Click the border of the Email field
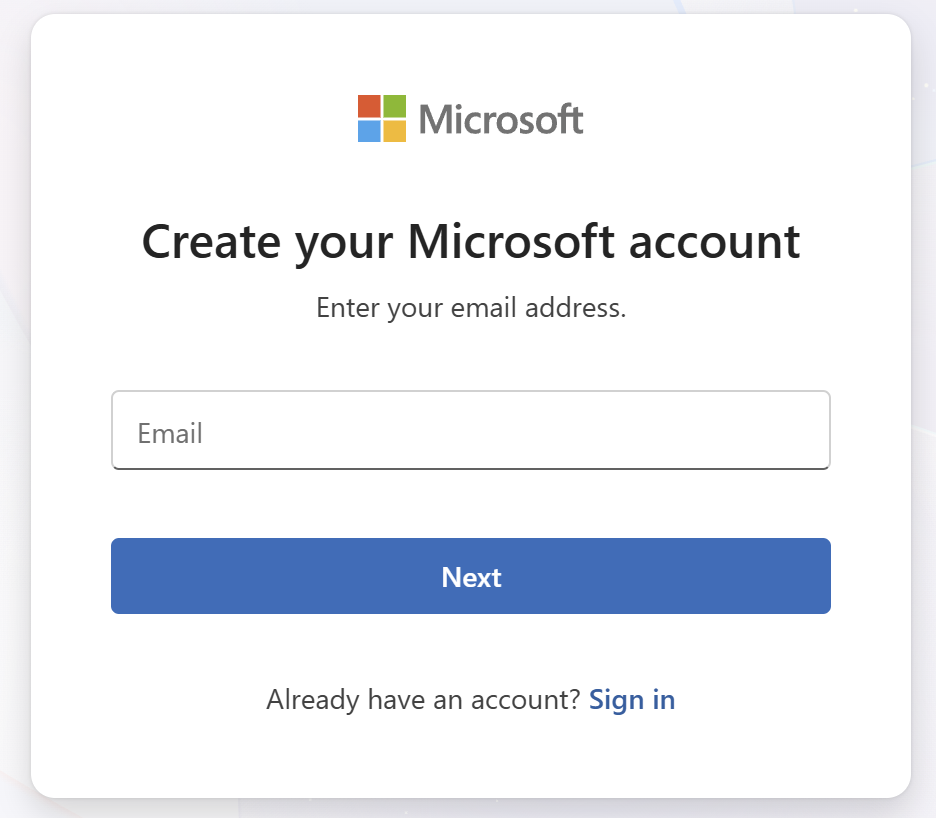This screenshot has width=936, height=818. click(x=470, y=391)
